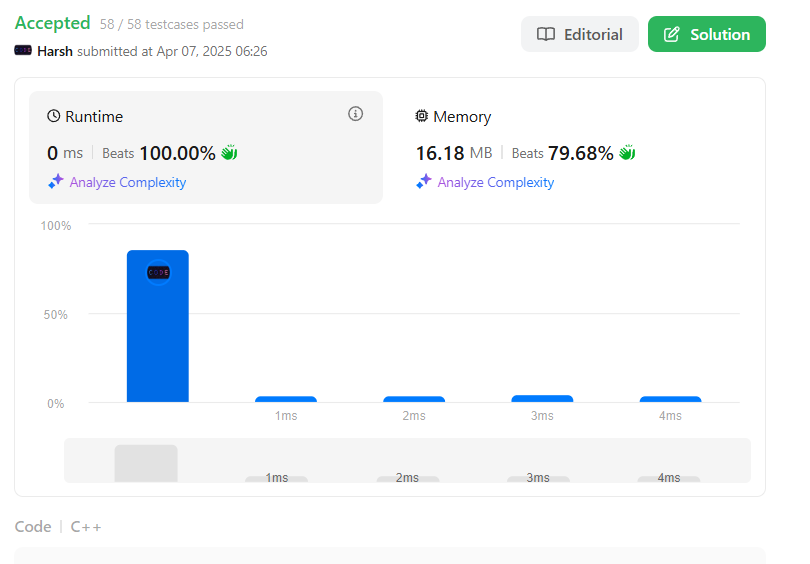
Task: Click the 4ms marker in mini chart
Action: click(668, 478)
